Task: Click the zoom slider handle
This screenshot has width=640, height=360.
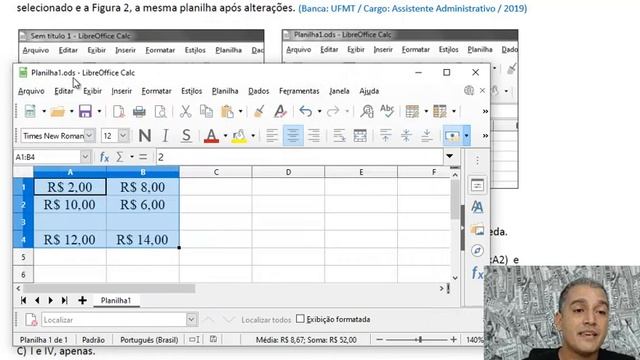Action: click(420, 340)
